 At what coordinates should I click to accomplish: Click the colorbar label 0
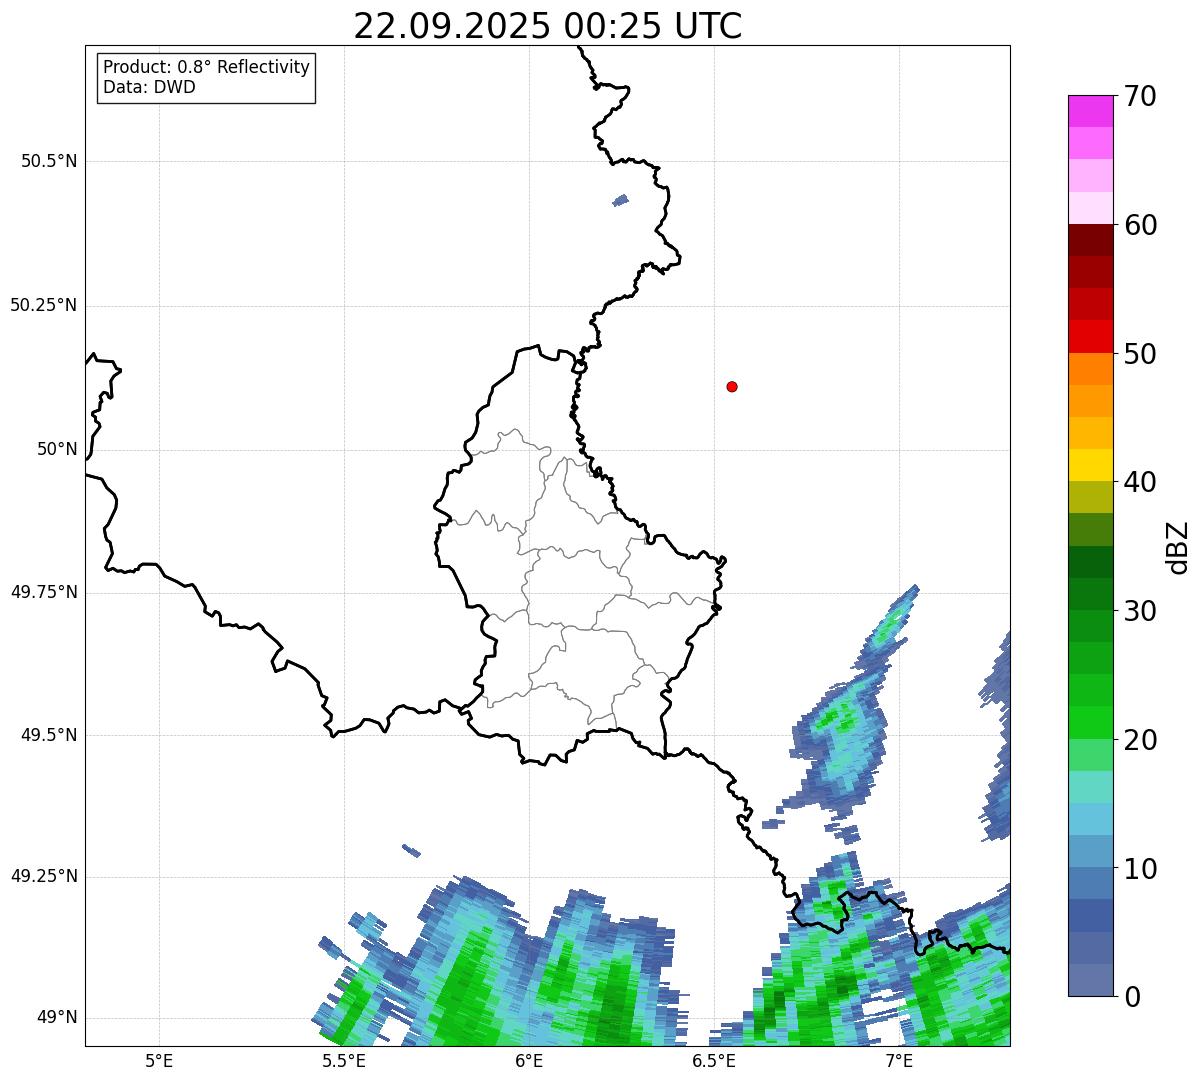coord(1132,997)
